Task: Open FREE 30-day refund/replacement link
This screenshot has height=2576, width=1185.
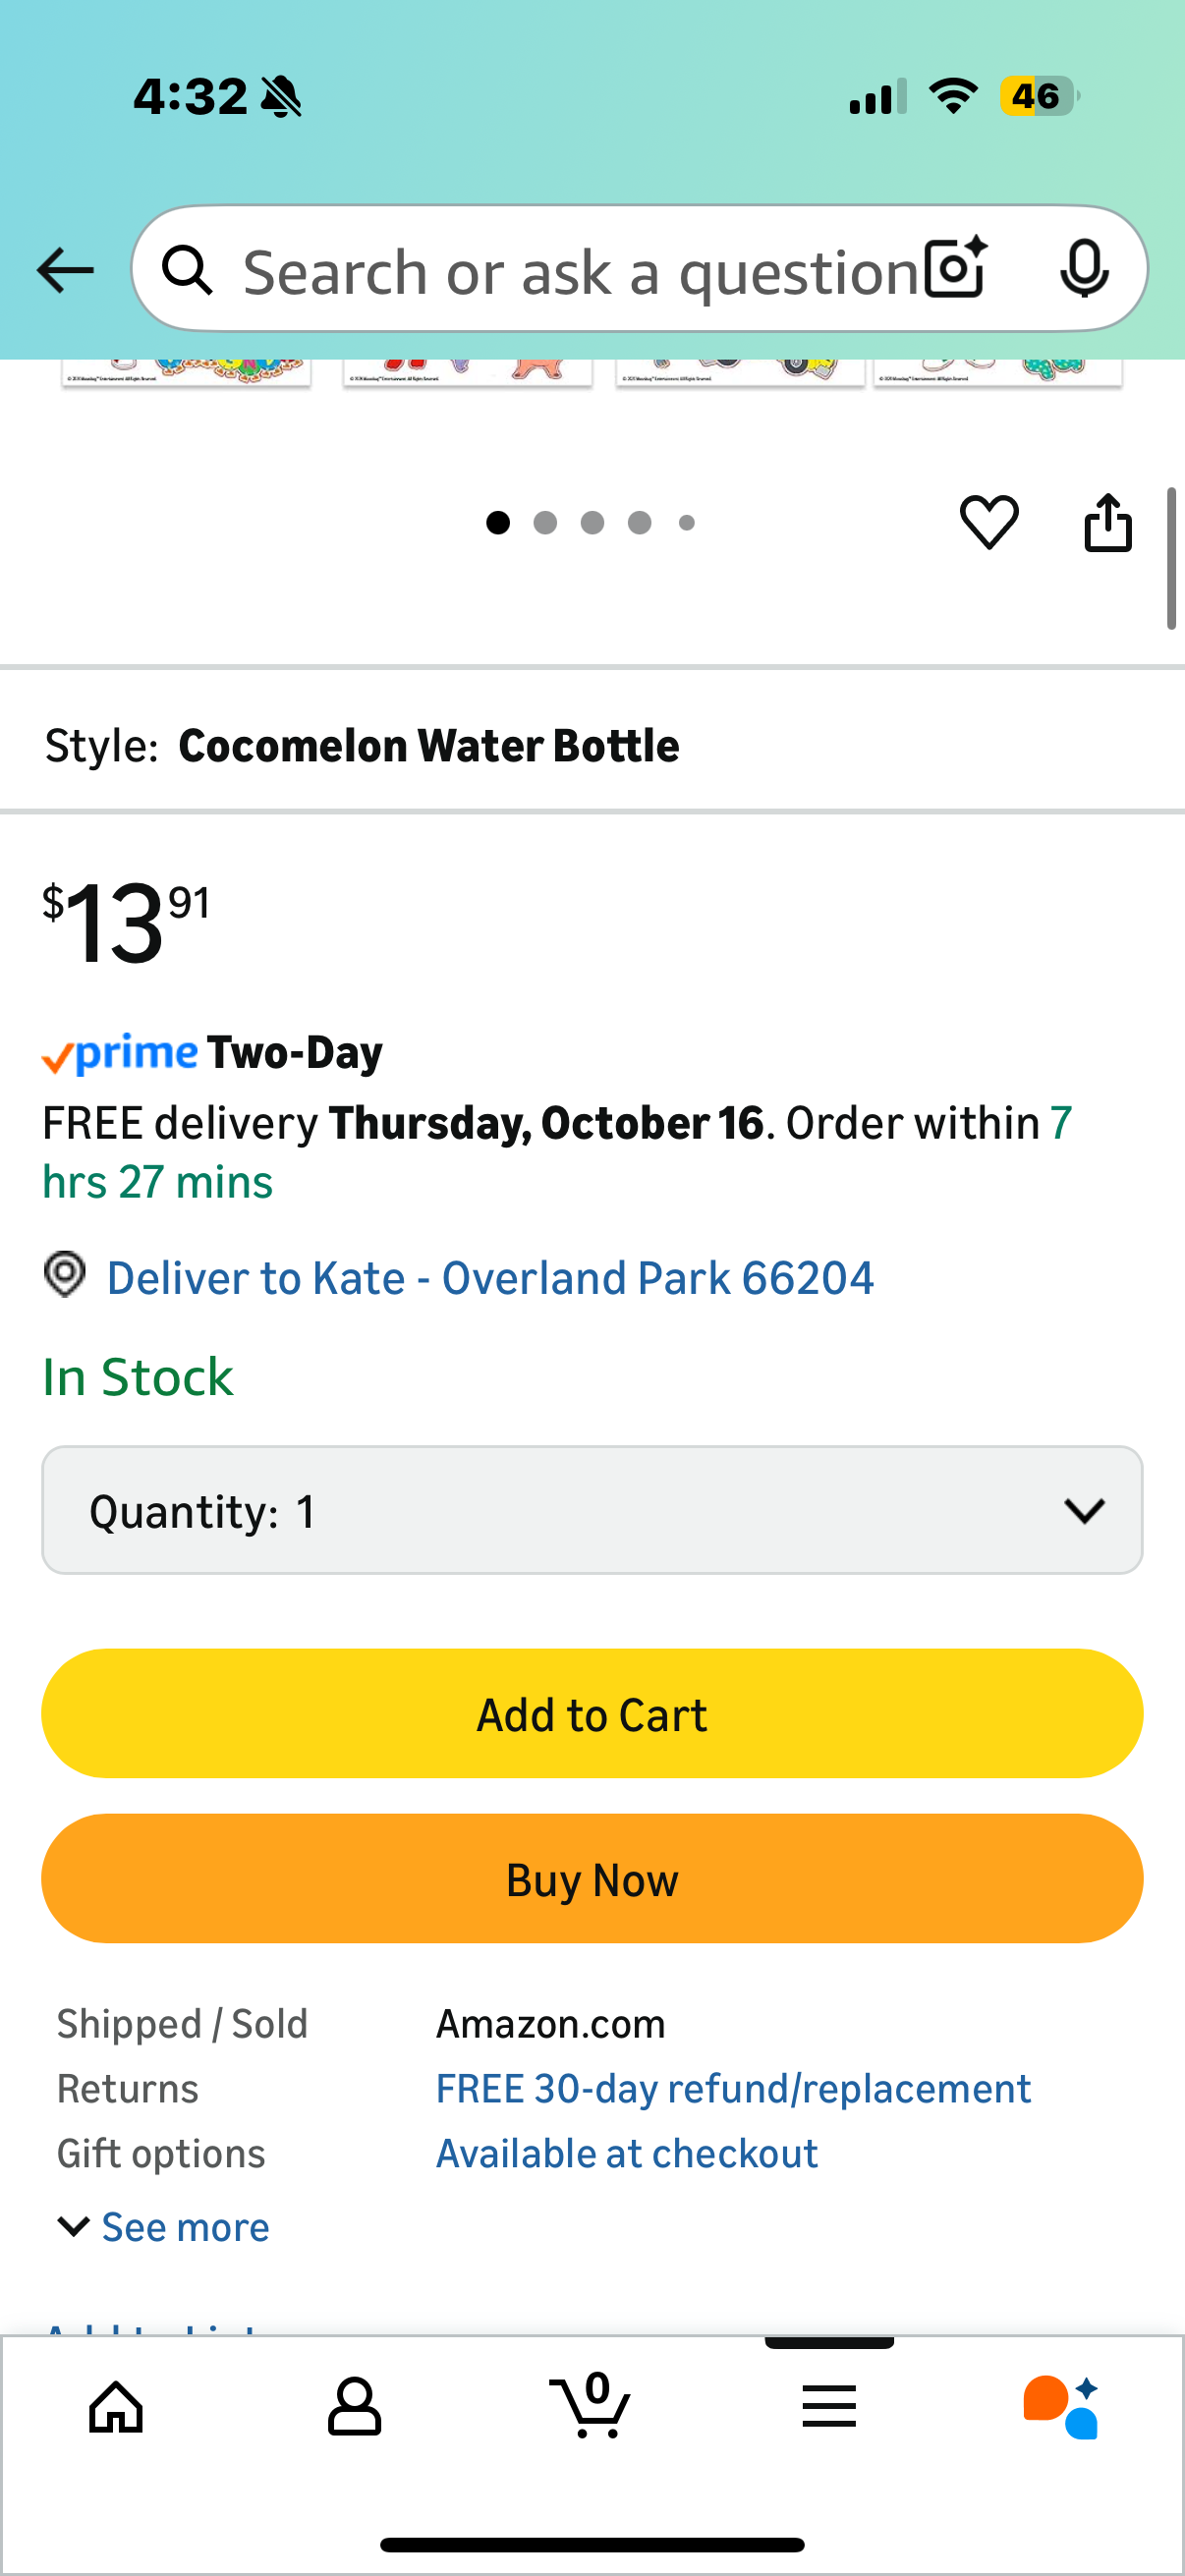Action: coord(733,2089)
